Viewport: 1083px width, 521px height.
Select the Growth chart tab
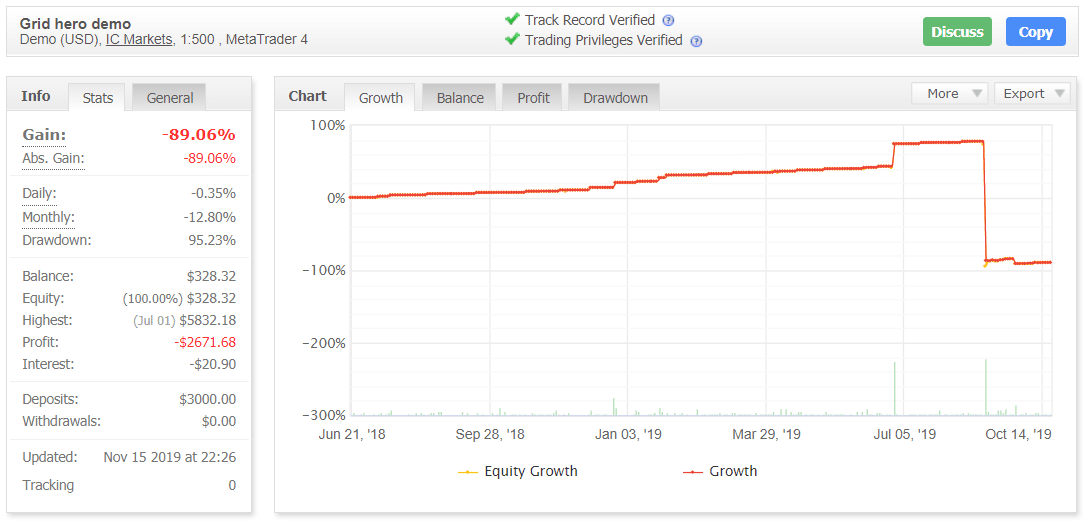(381, 98)
